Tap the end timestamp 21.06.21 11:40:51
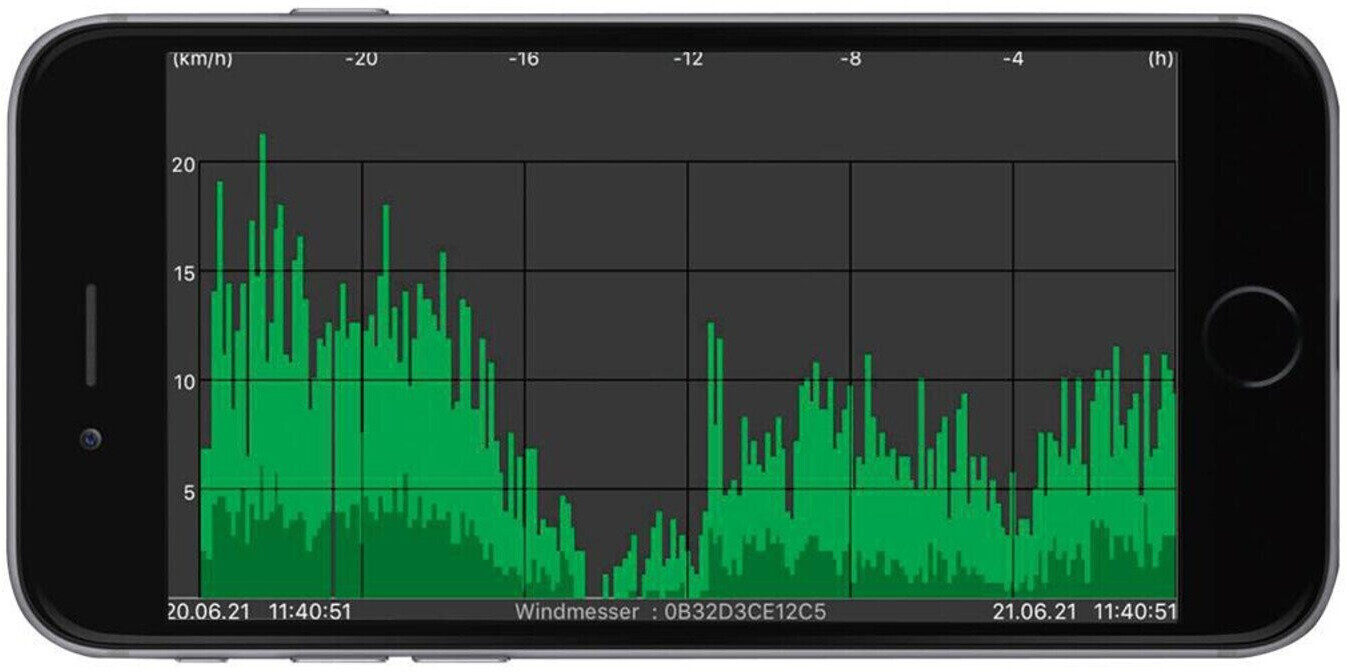 pos(1084,611)
